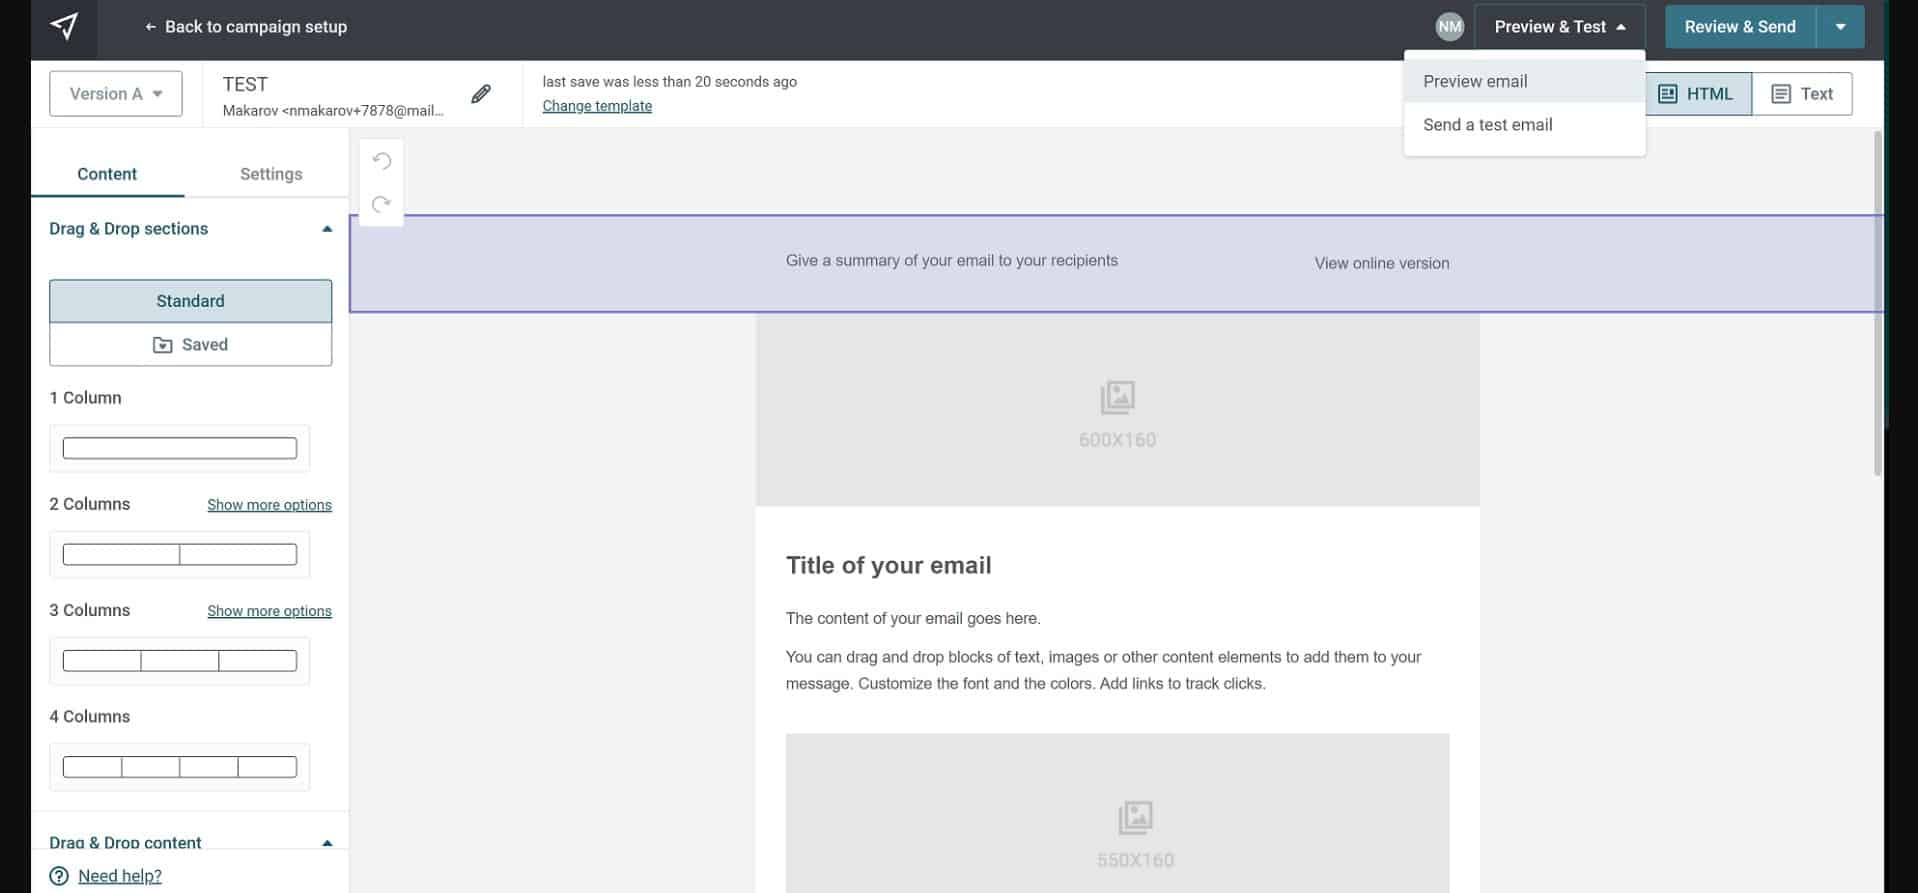1918x893 pixels.
Task: Show more options for 2 Columns
Action: click(x=269, y=505)
